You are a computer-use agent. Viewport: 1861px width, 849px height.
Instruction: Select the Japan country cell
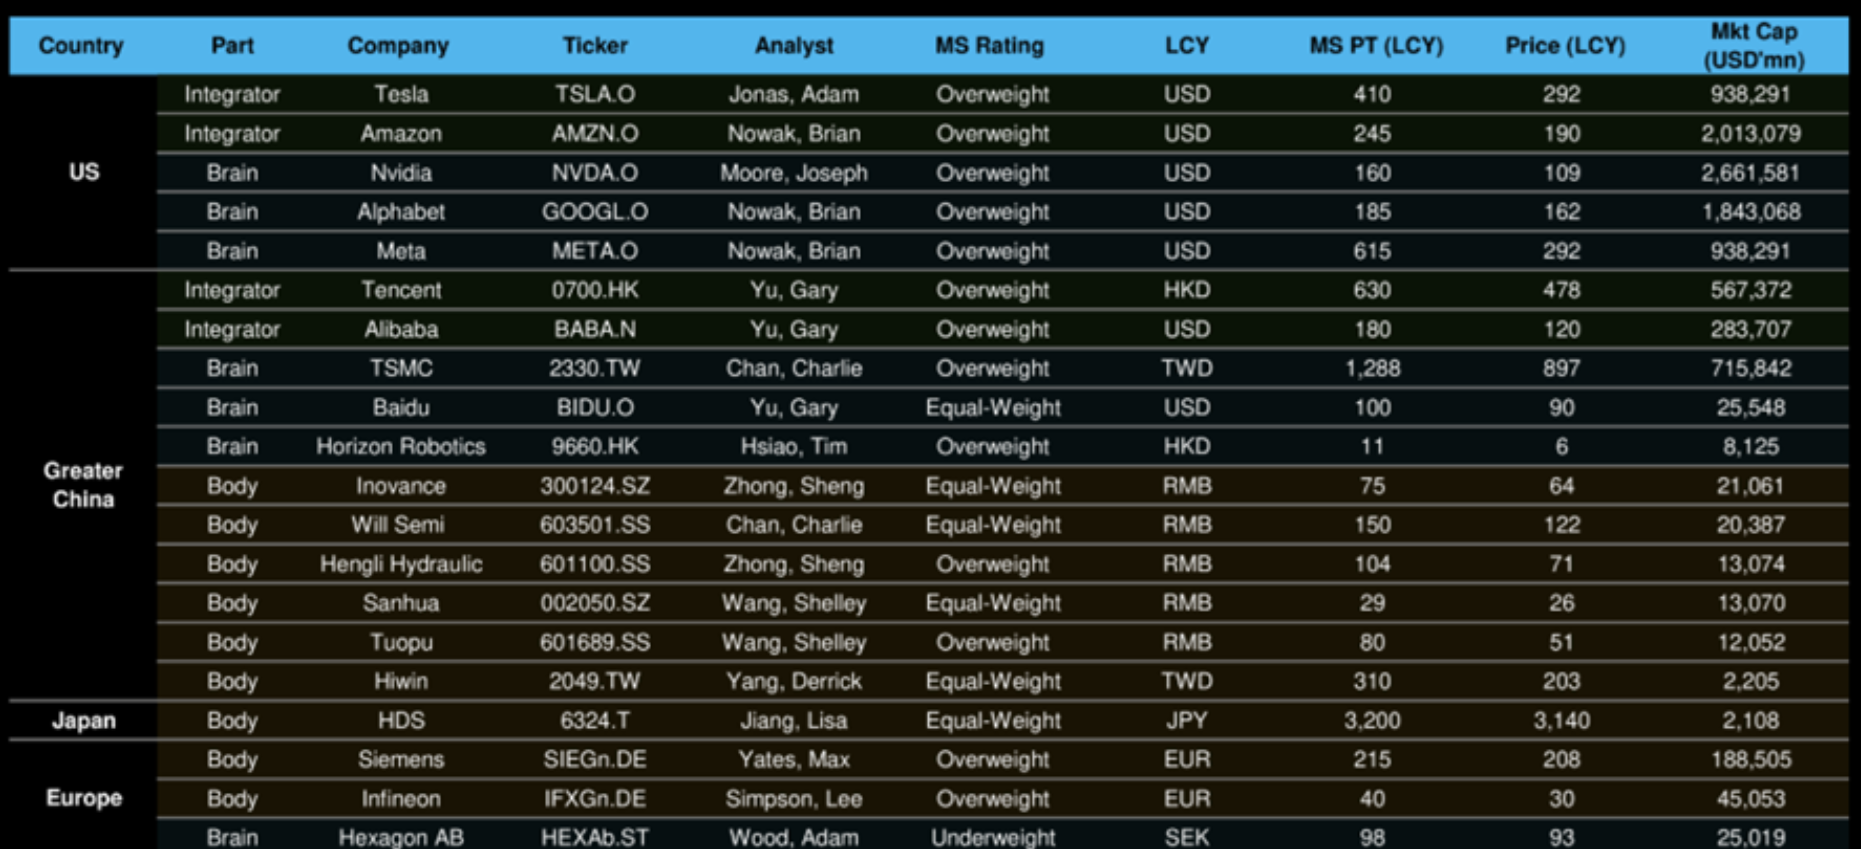tap(84, 721)
